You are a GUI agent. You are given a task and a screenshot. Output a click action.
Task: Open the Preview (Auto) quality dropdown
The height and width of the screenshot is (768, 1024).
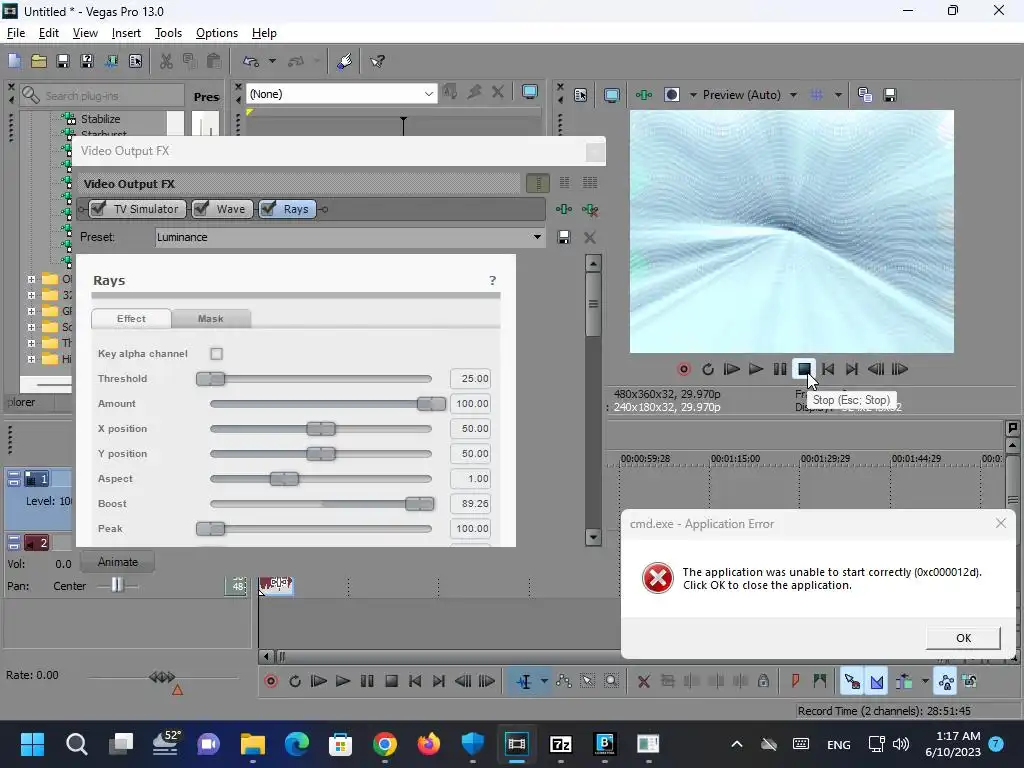pyautogui.click(x=793, y=95)
